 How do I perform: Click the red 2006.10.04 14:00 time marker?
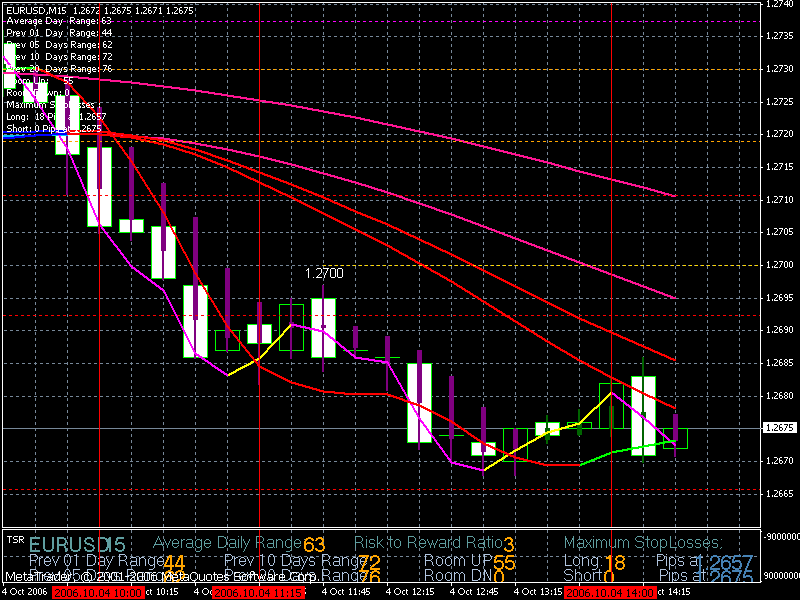point(604,592)
